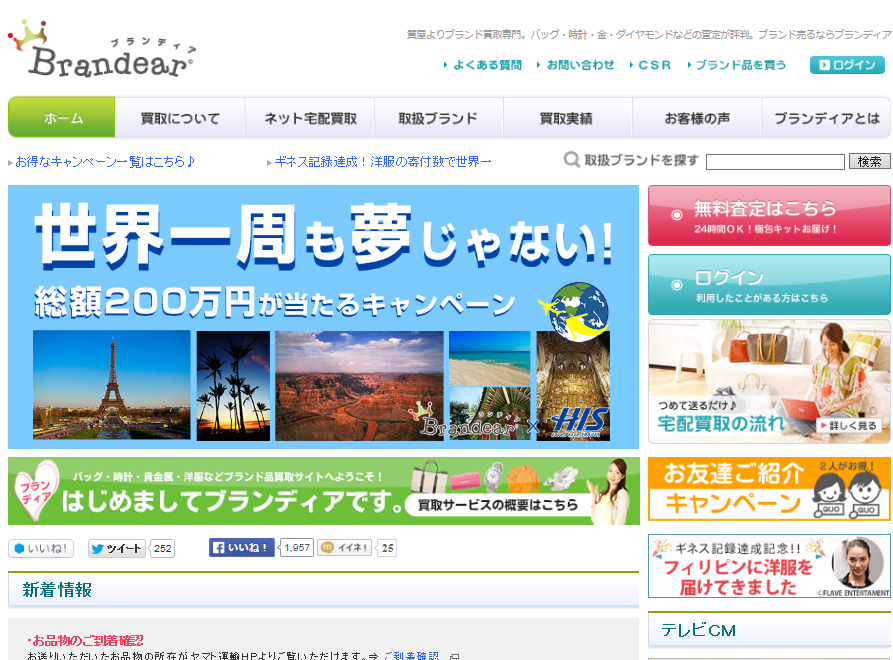Click the Hatena いいね! share button
Screen dimensions: 893x660
pyautogui.click(x=41, y=548)
